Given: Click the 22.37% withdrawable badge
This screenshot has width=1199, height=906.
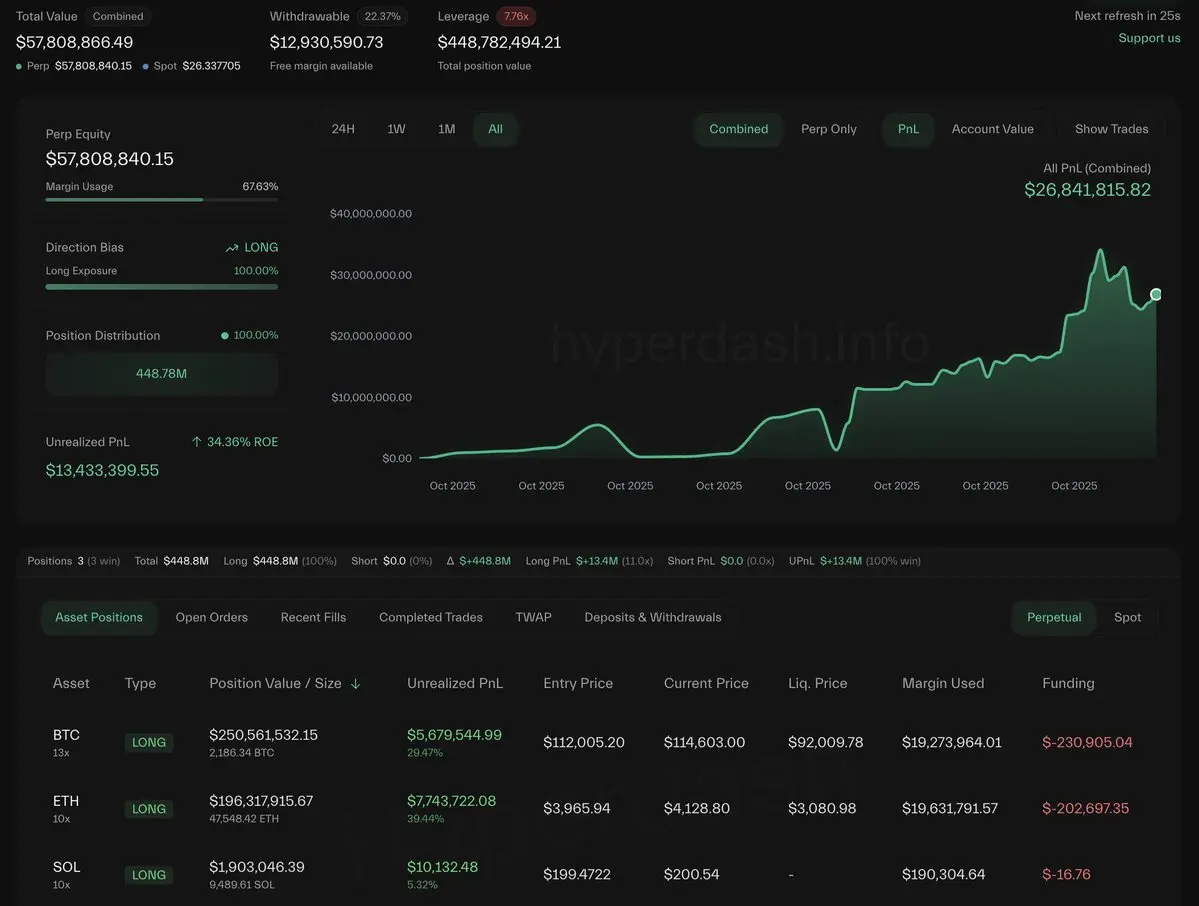Looking at the screenshot, I should click(x=383, y=17).
